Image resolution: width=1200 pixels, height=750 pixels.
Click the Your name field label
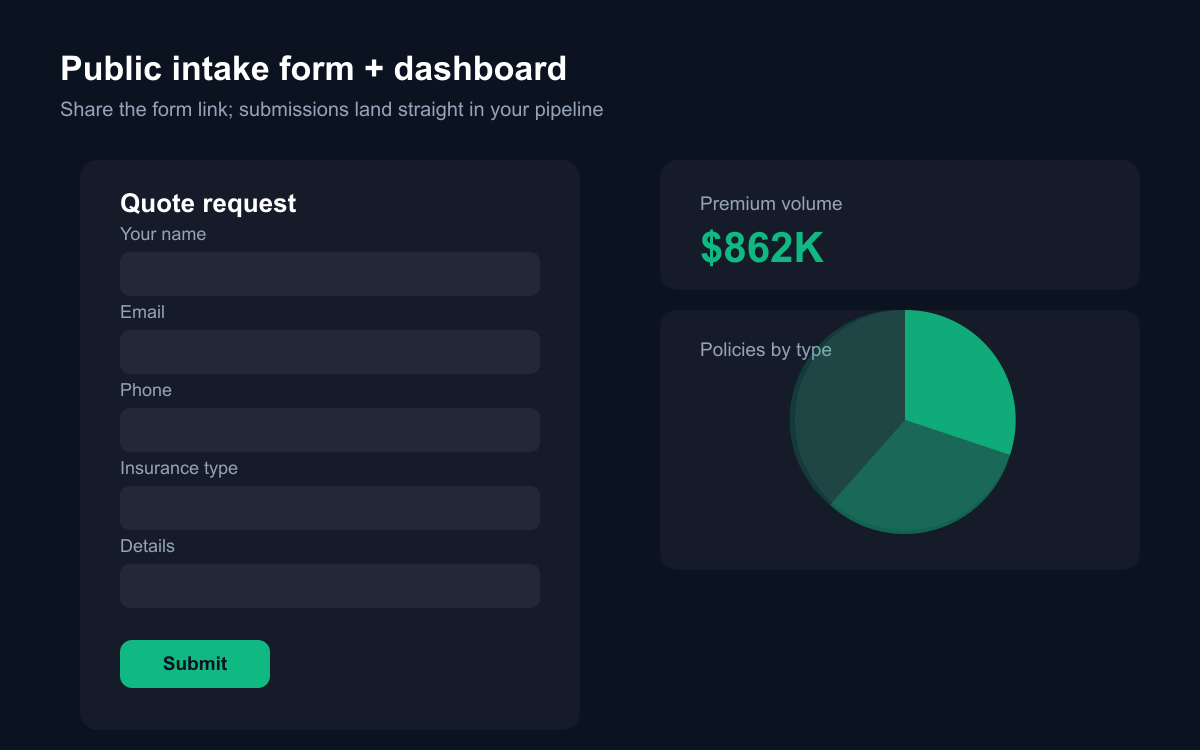coord(163,234)
